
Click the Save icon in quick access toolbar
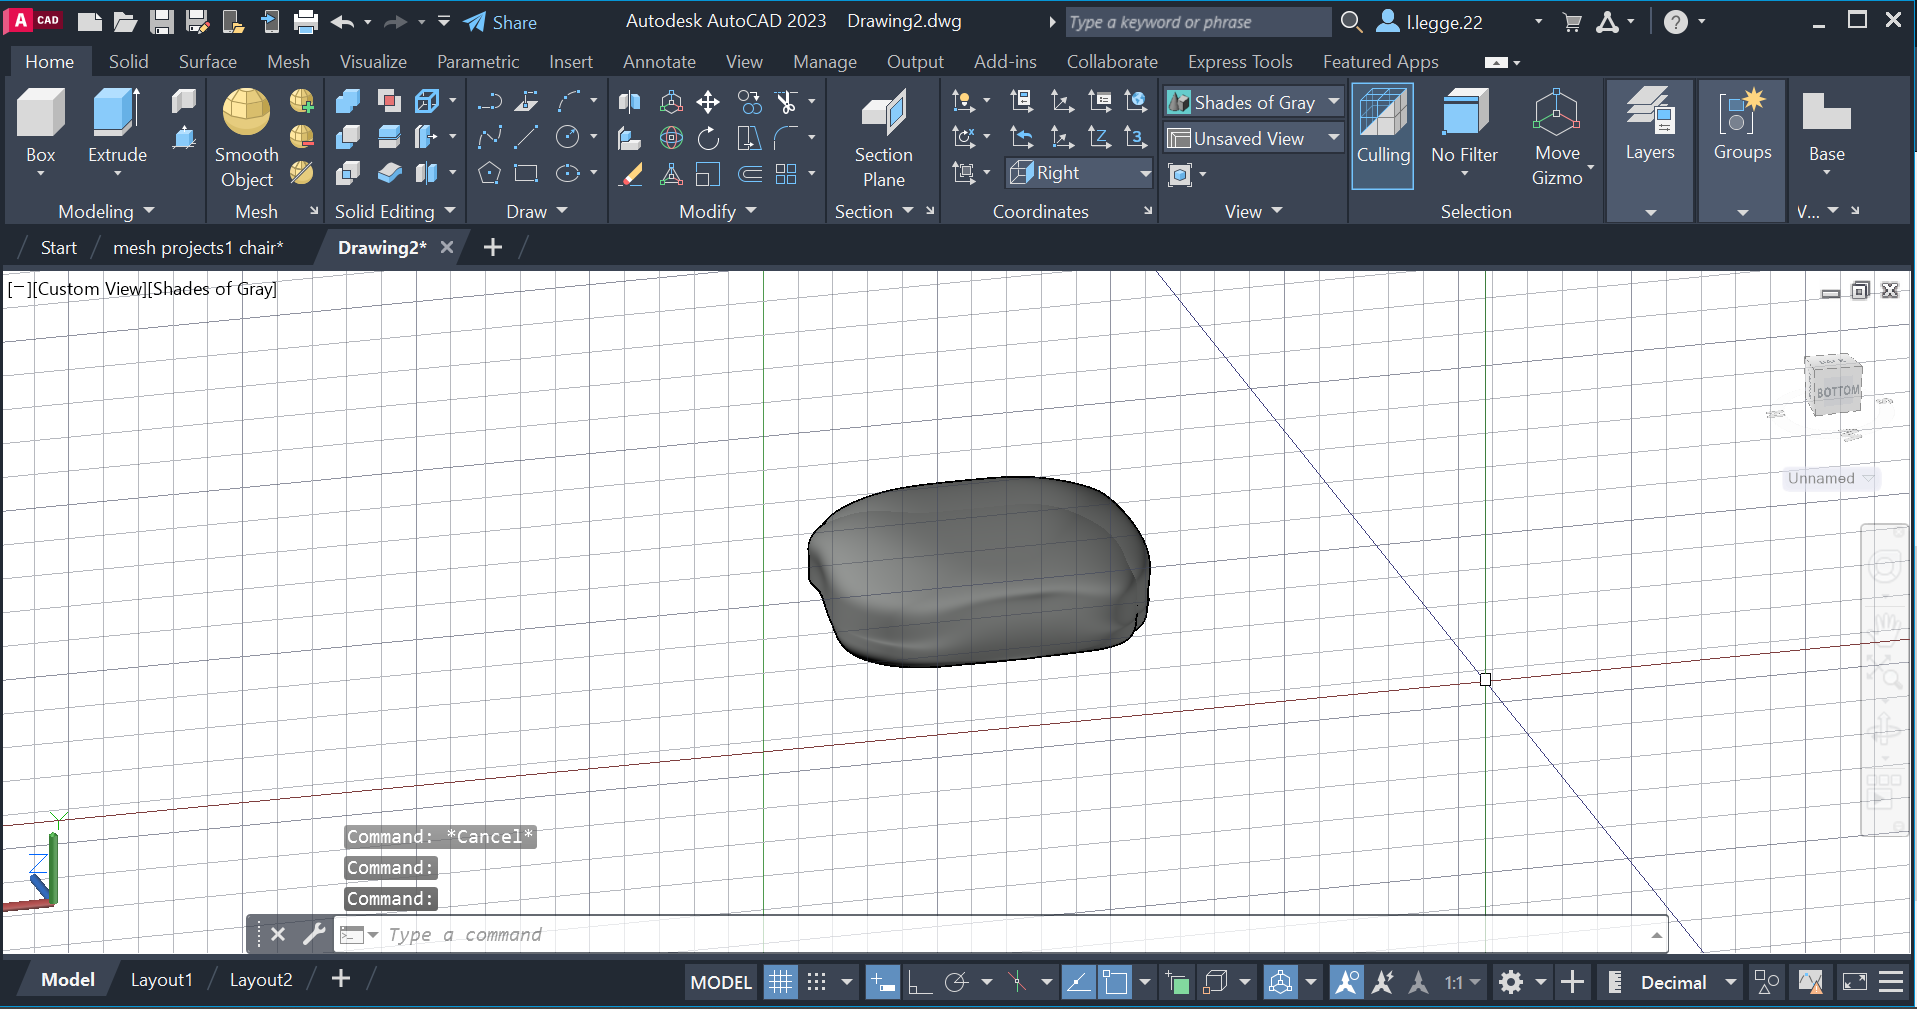[161, 22]
